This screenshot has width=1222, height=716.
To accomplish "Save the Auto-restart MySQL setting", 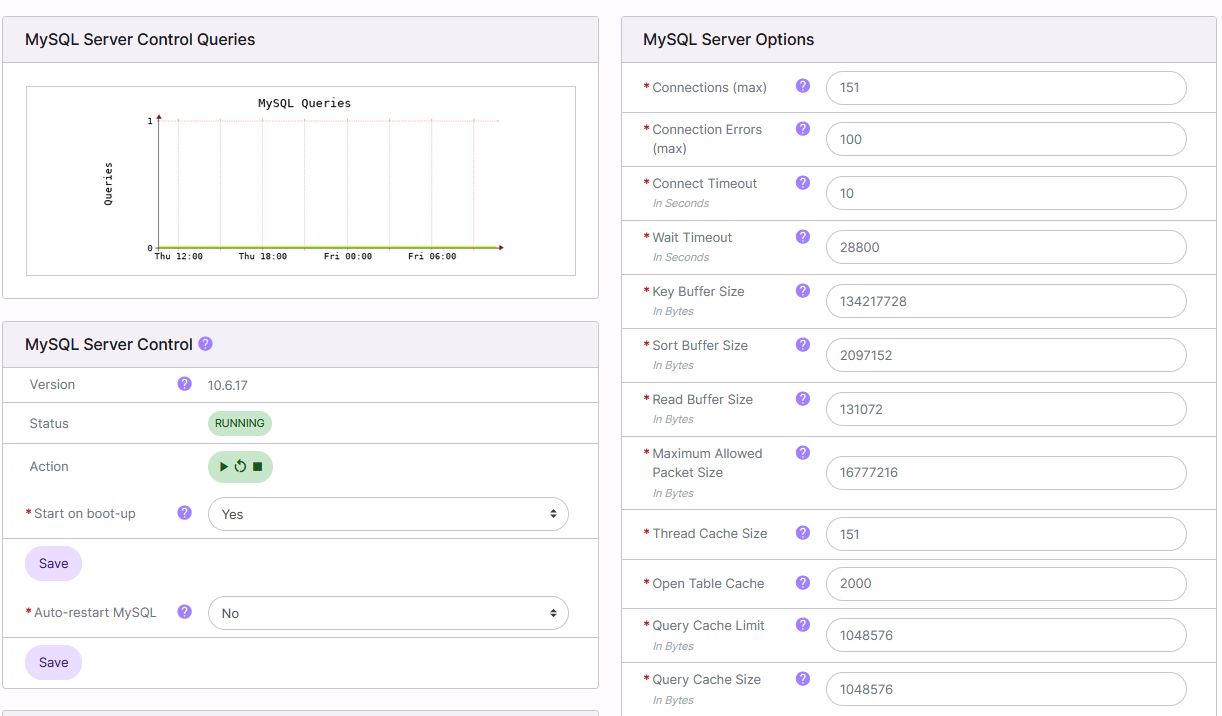I will 53,662.
